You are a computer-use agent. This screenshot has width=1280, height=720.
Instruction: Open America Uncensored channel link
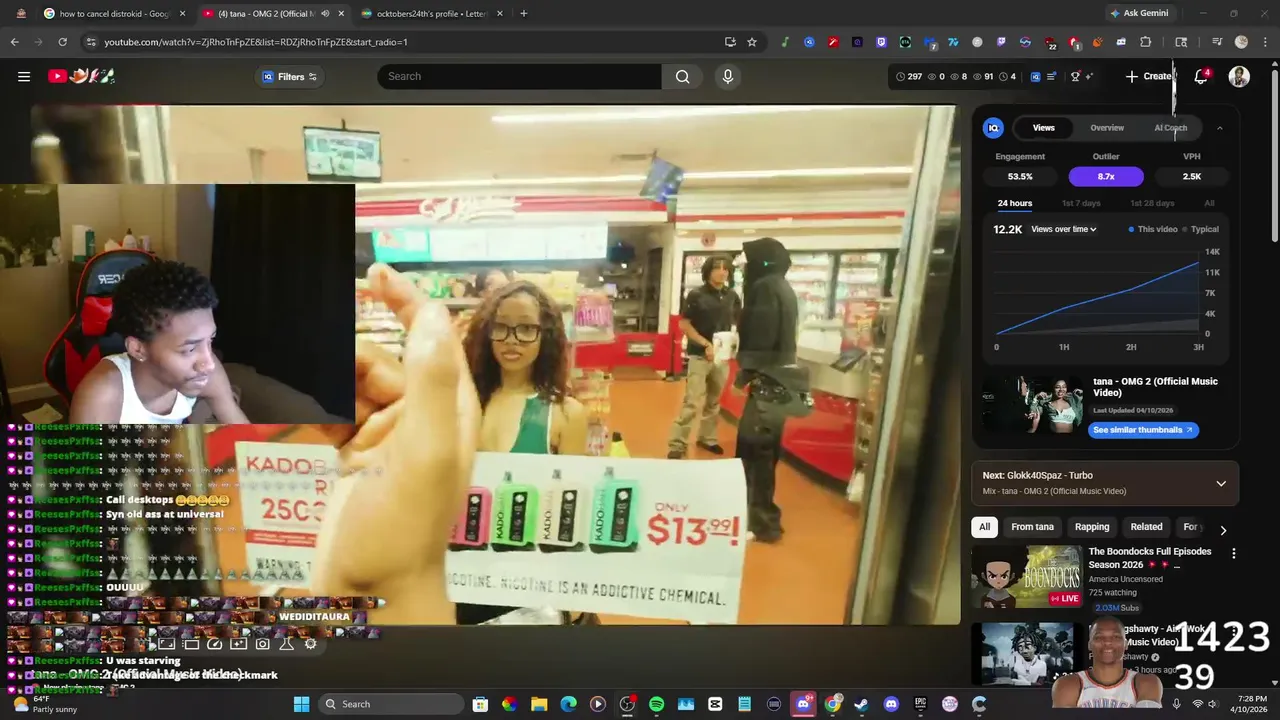point(1125,579)
